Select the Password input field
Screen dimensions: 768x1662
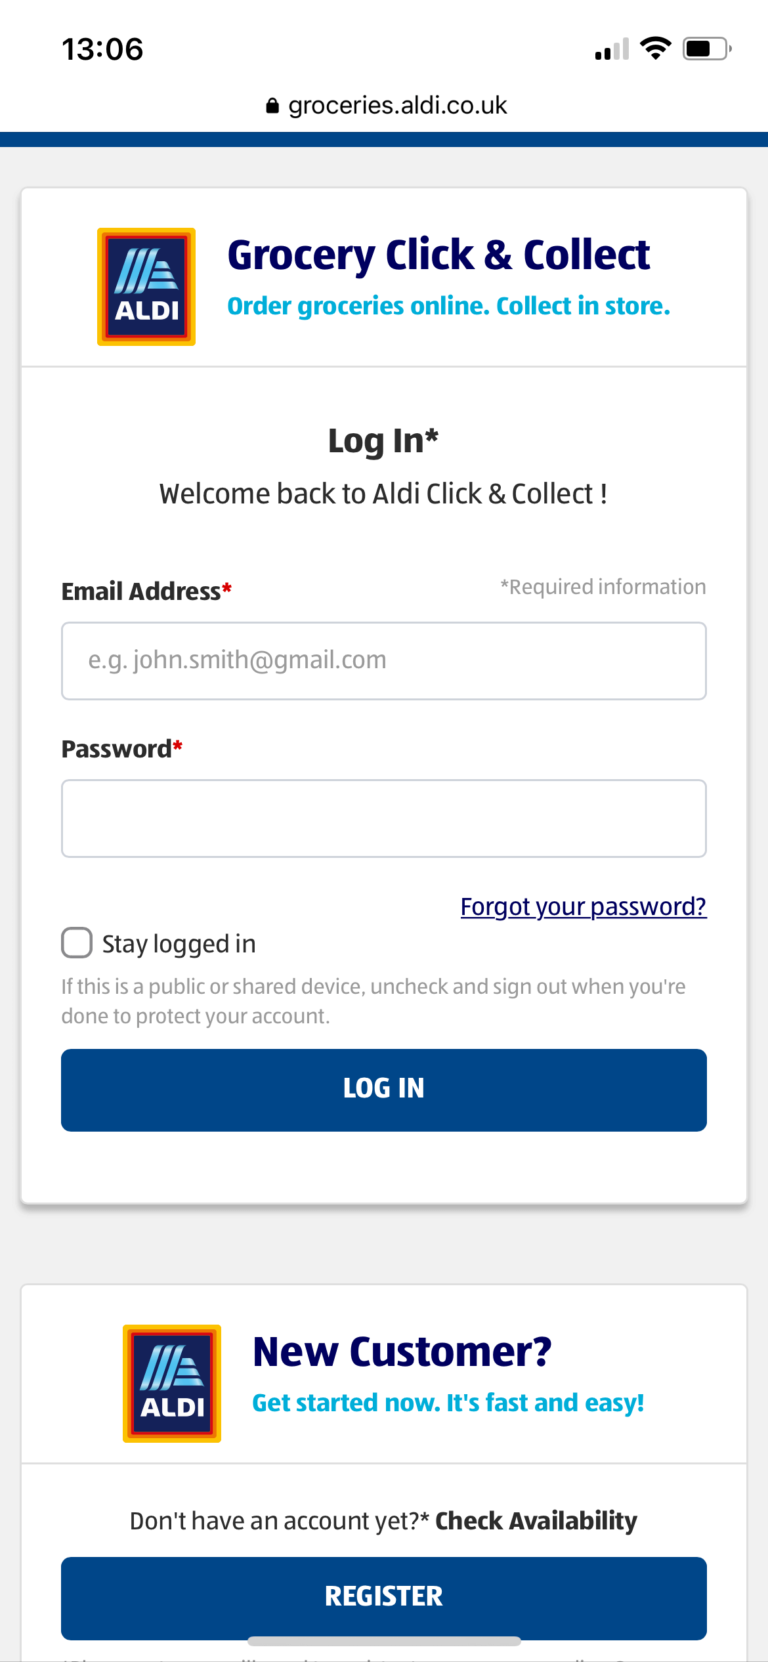pyautogui.click(x=384, y=818)
